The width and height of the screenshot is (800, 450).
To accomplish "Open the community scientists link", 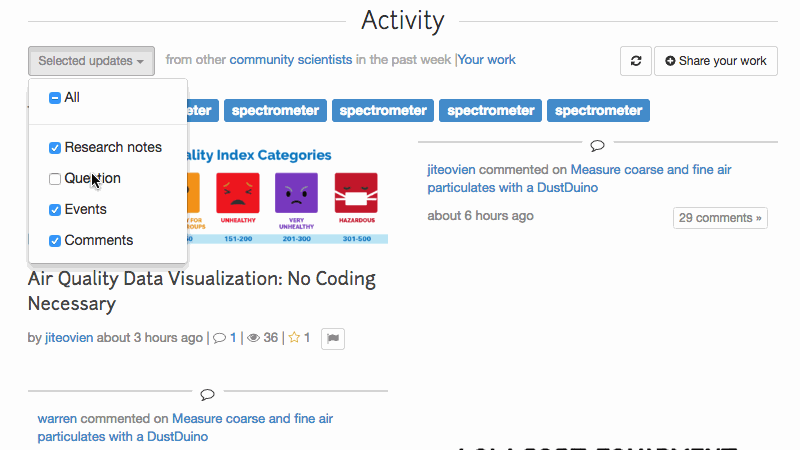I will click(291, 60).
